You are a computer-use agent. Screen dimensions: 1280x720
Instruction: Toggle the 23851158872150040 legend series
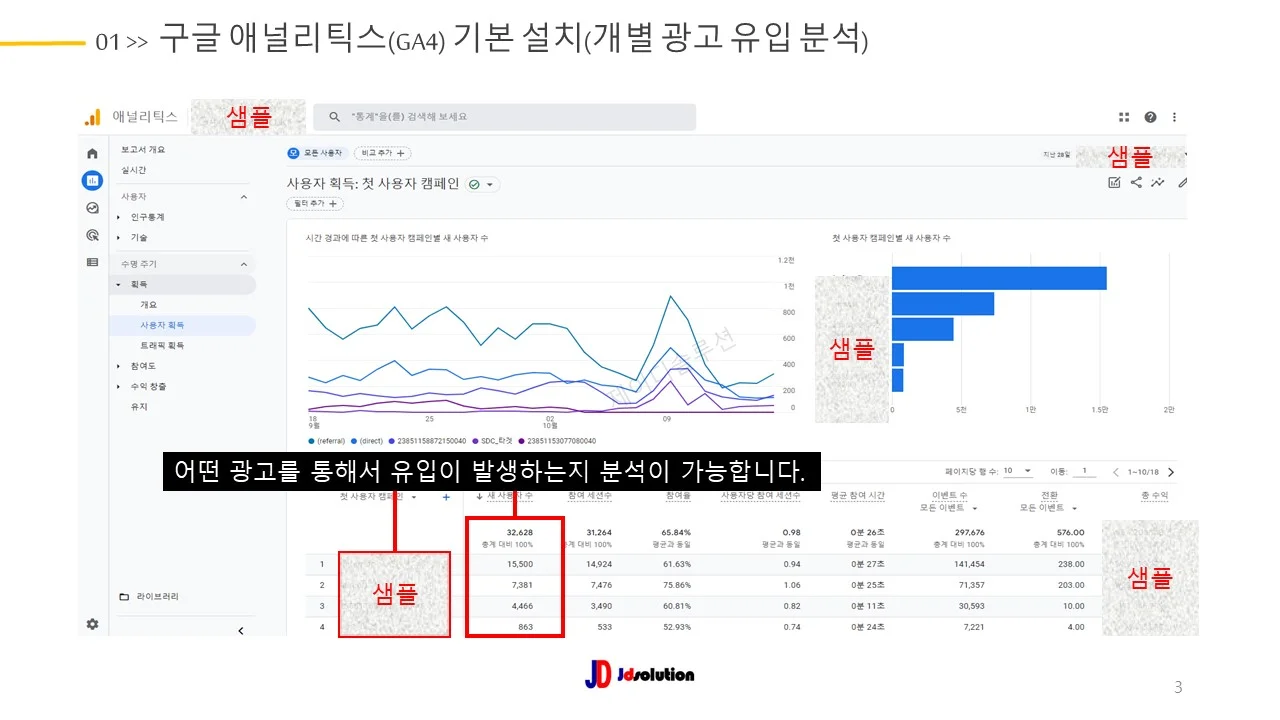pos(427,441)
